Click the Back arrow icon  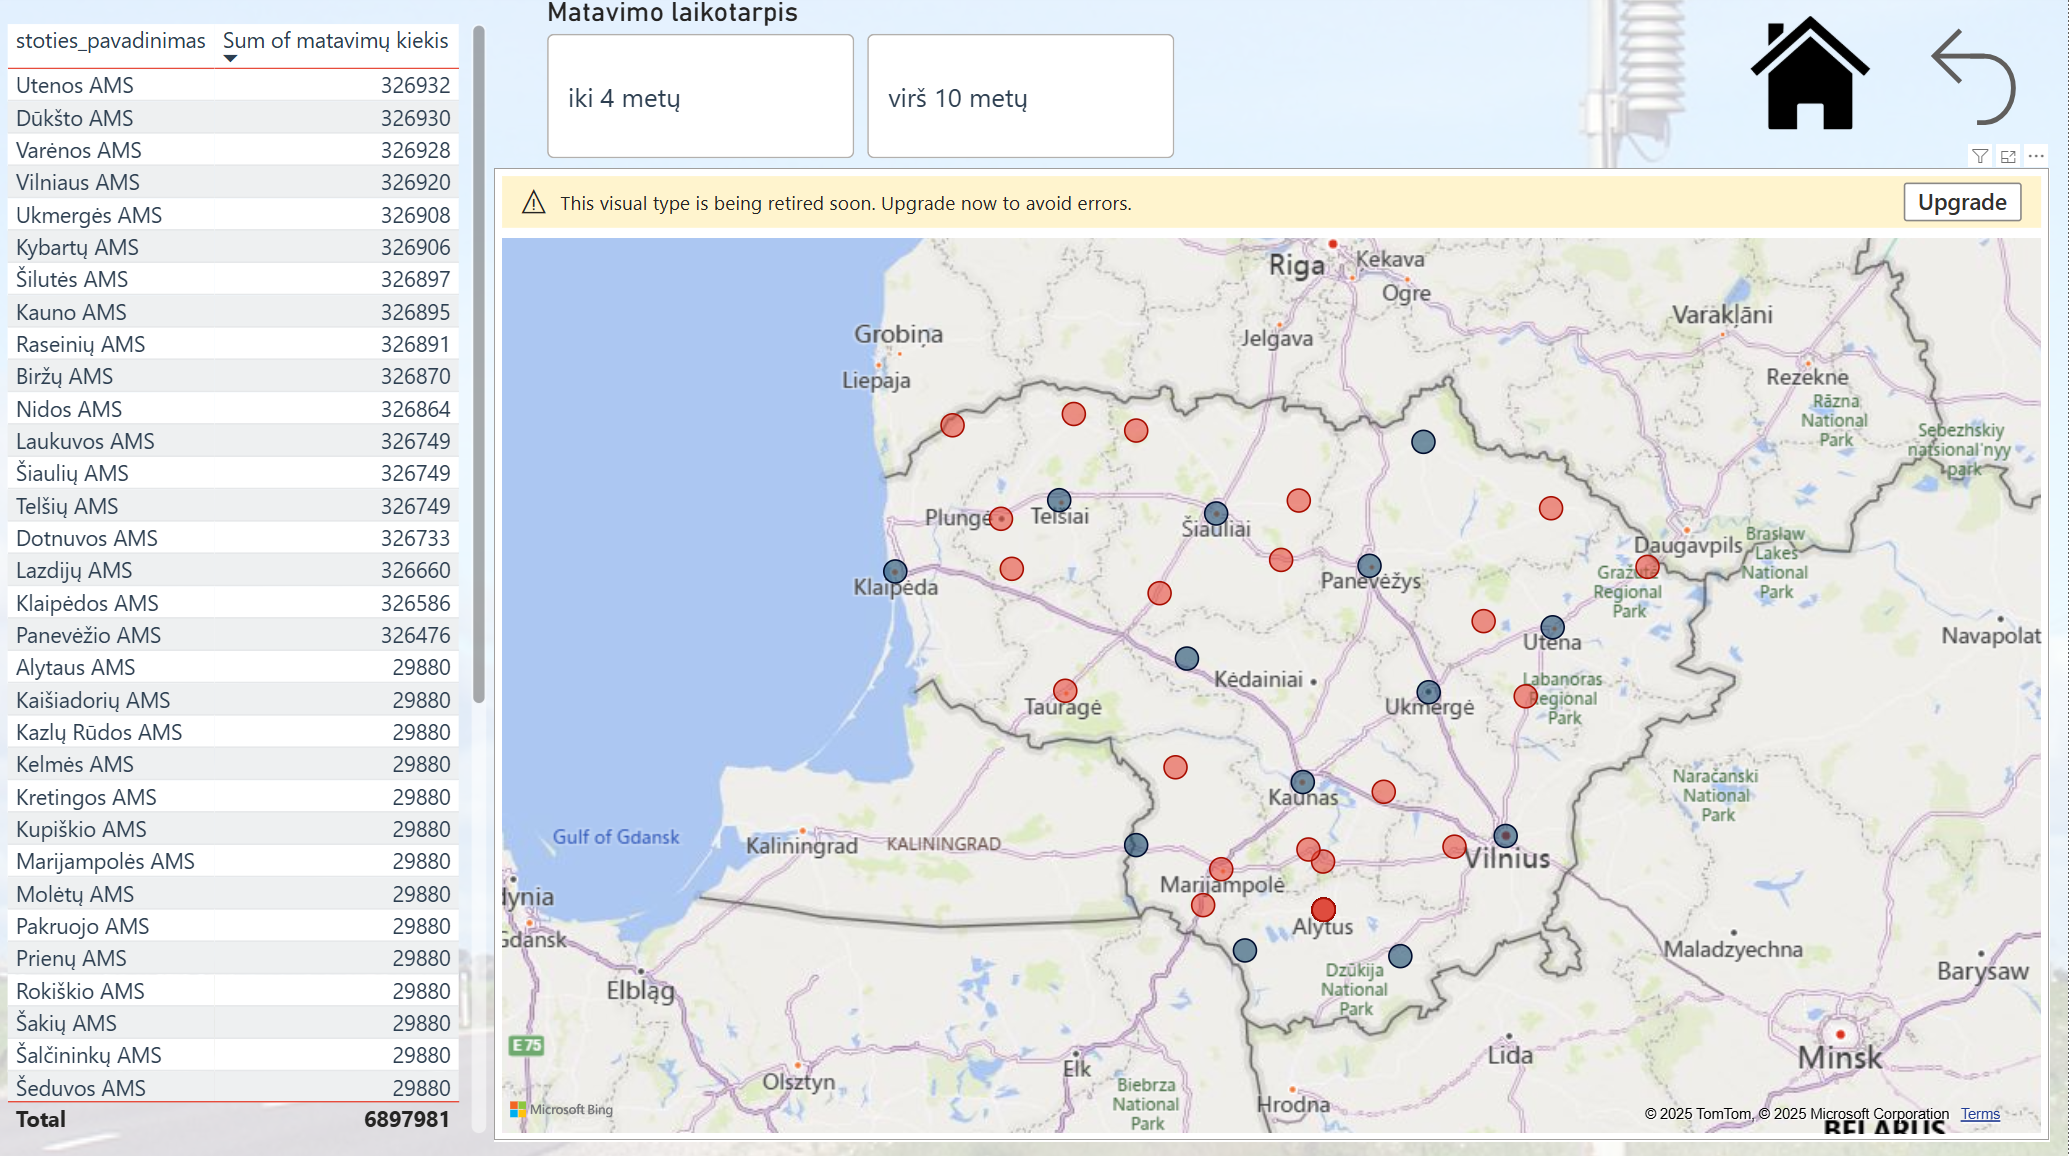(1973, 75)
